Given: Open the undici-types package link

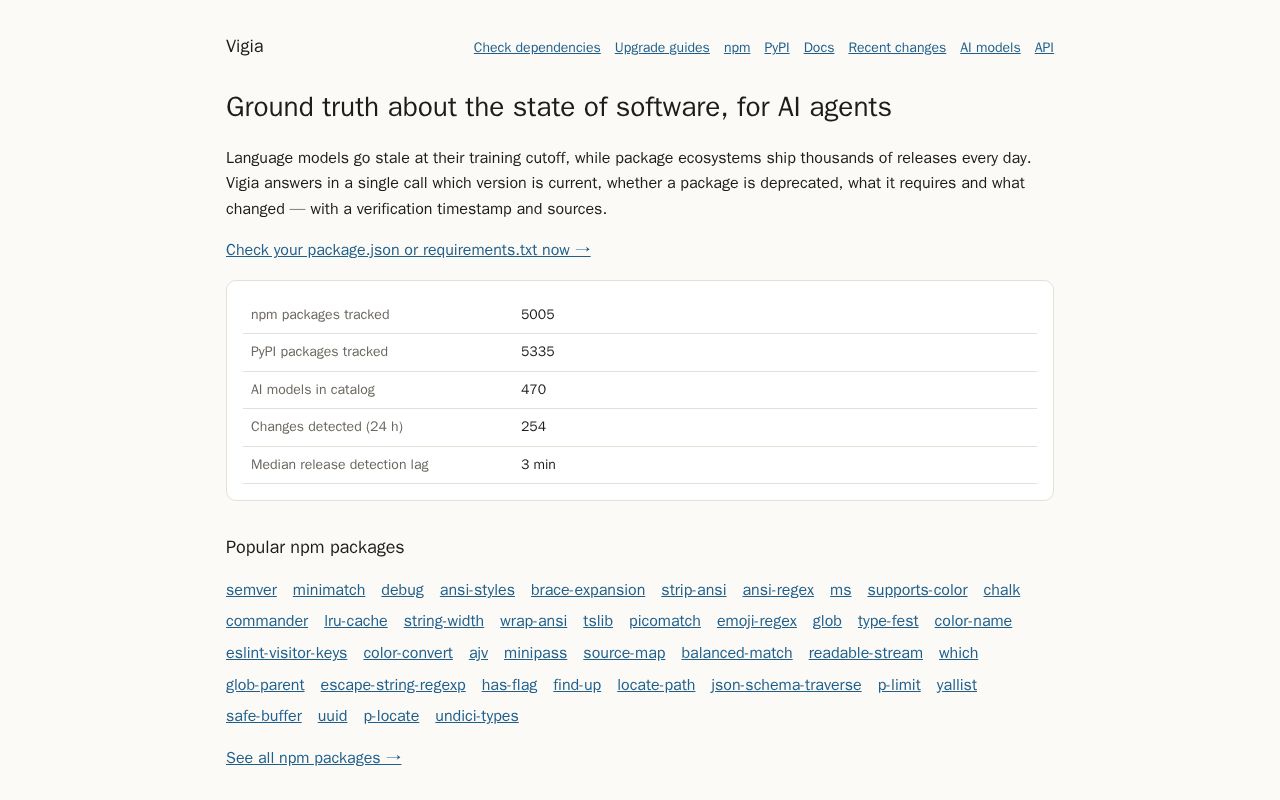Looking at the screenshot, I should pos(477,716).
